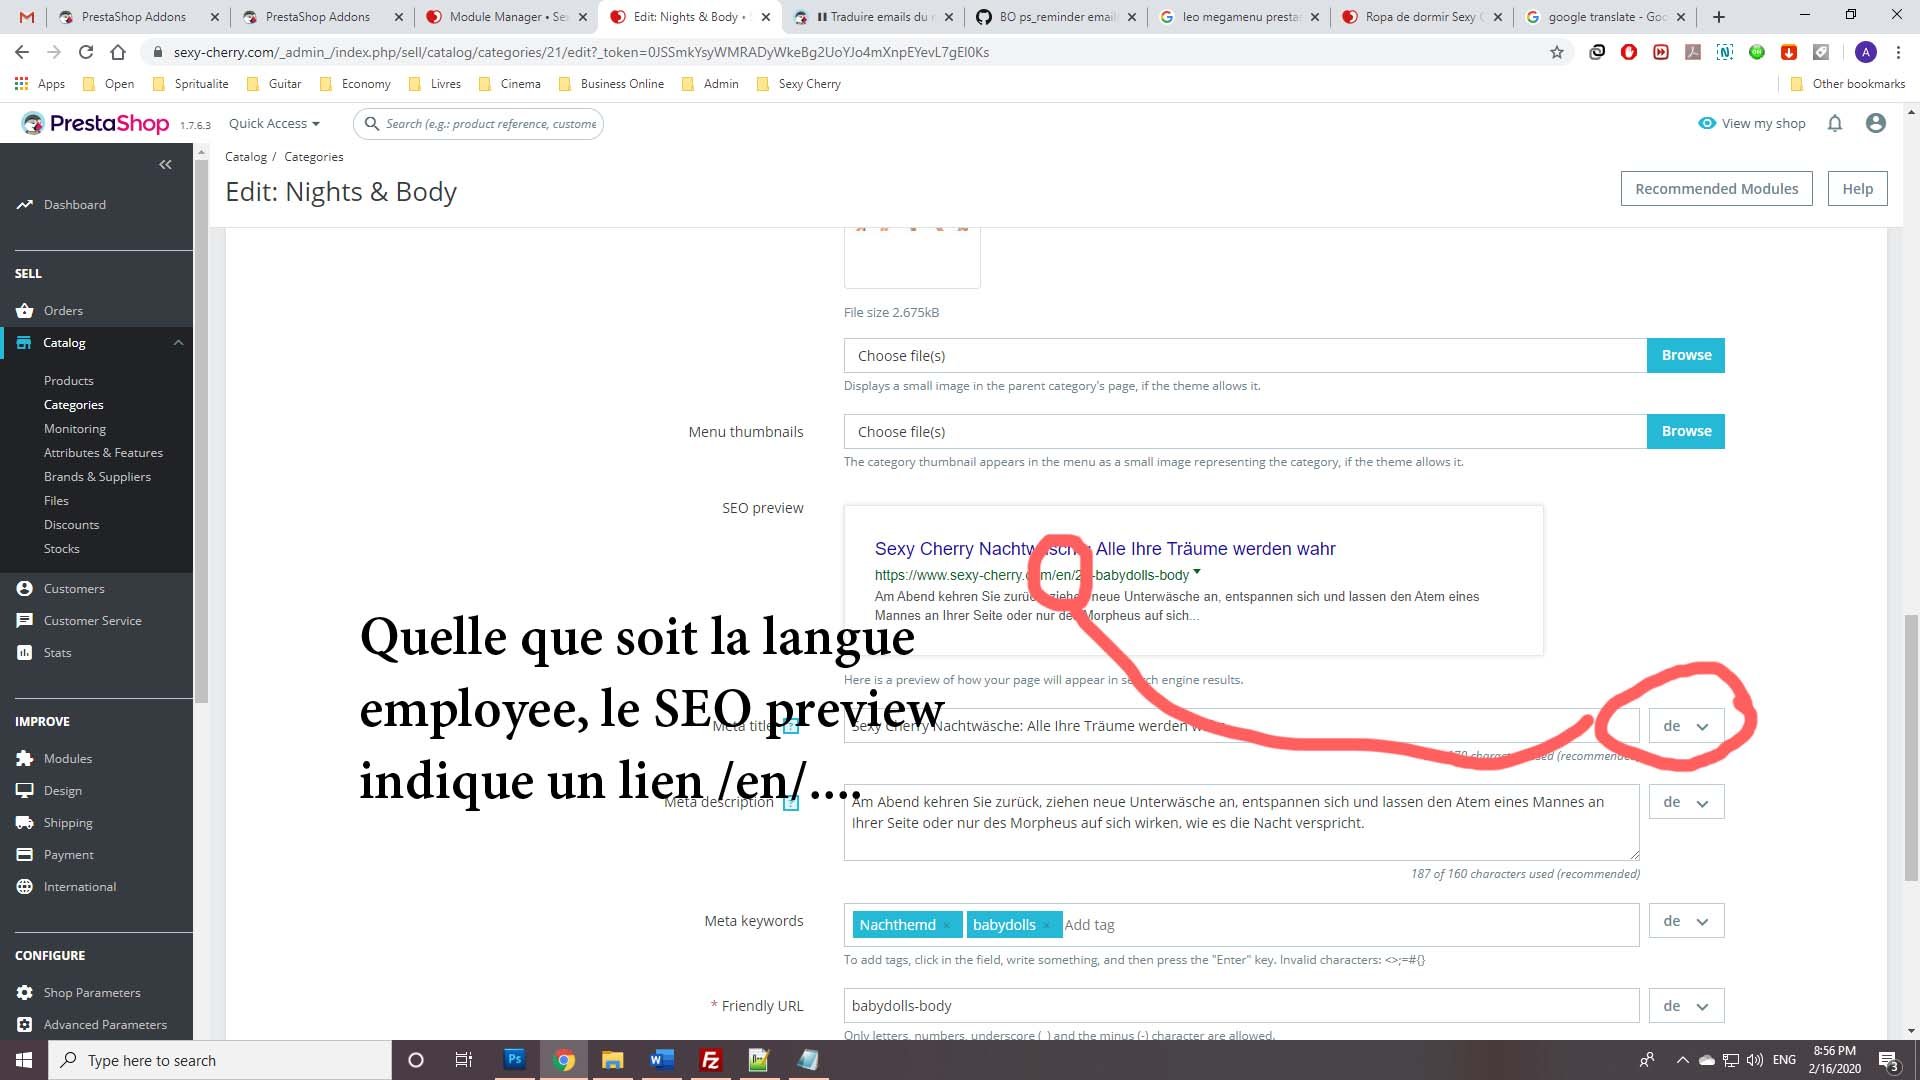Open Discounts submenu item

click(x=71, y=524)
